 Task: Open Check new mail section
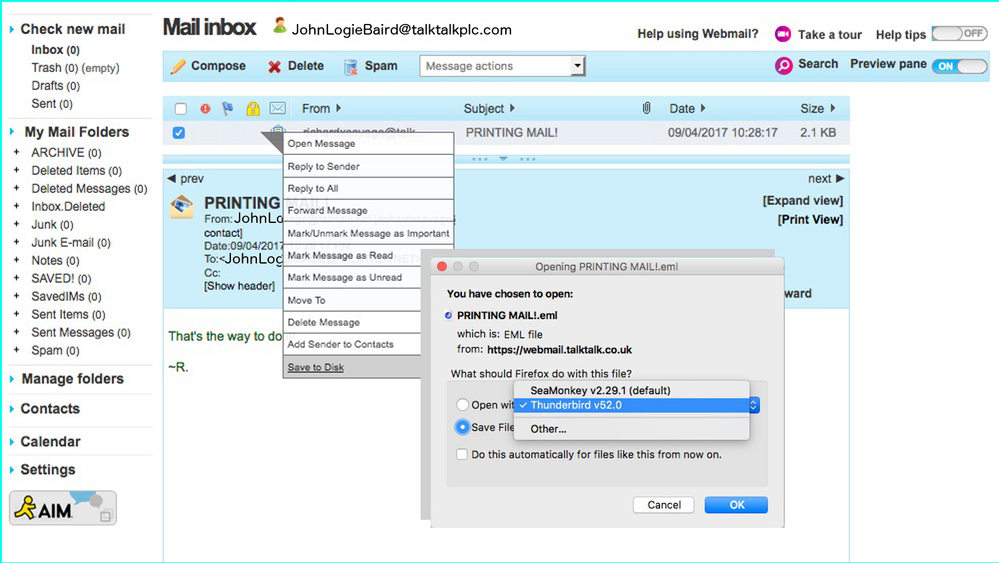pyautogui.click(x=73, y=29)
